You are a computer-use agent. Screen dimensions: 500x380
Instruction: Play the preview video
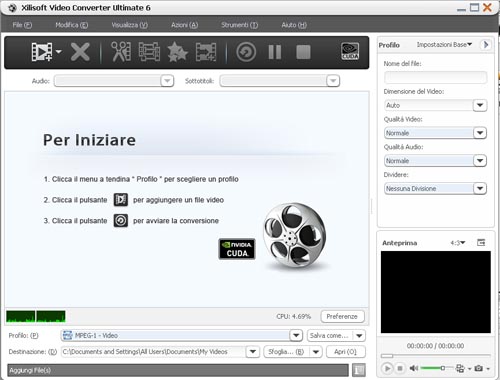[x=387, y=368]
